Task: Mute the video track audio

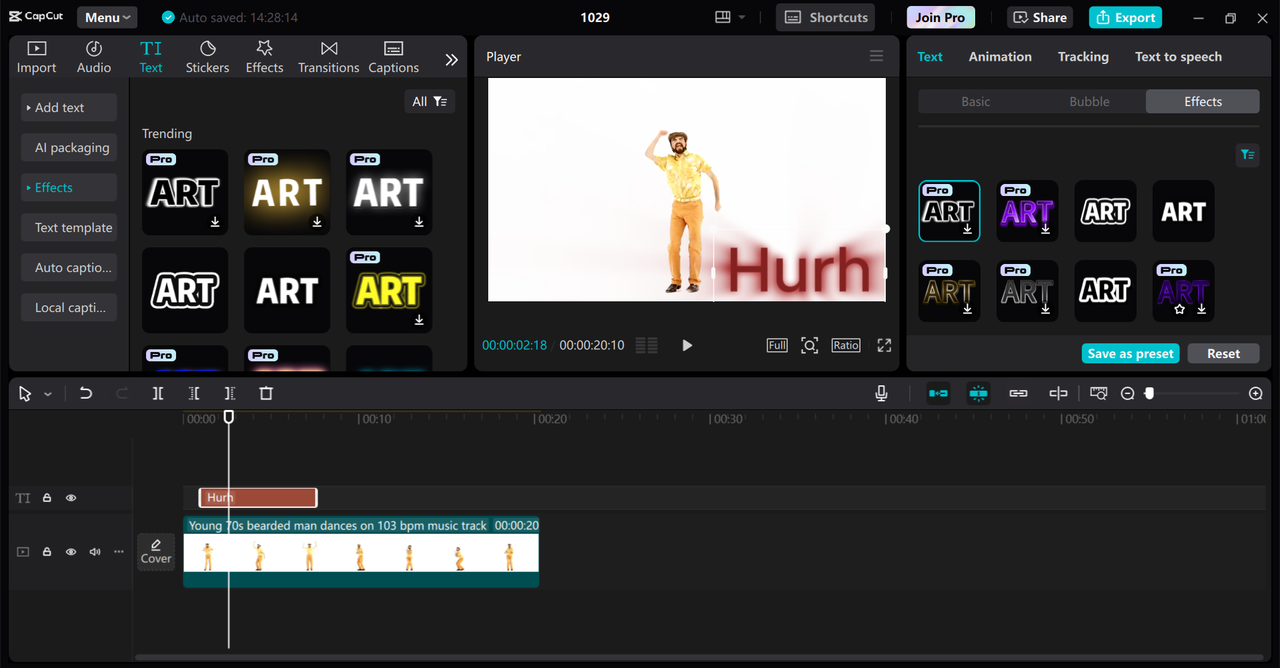Action: [x=95, y=552]
